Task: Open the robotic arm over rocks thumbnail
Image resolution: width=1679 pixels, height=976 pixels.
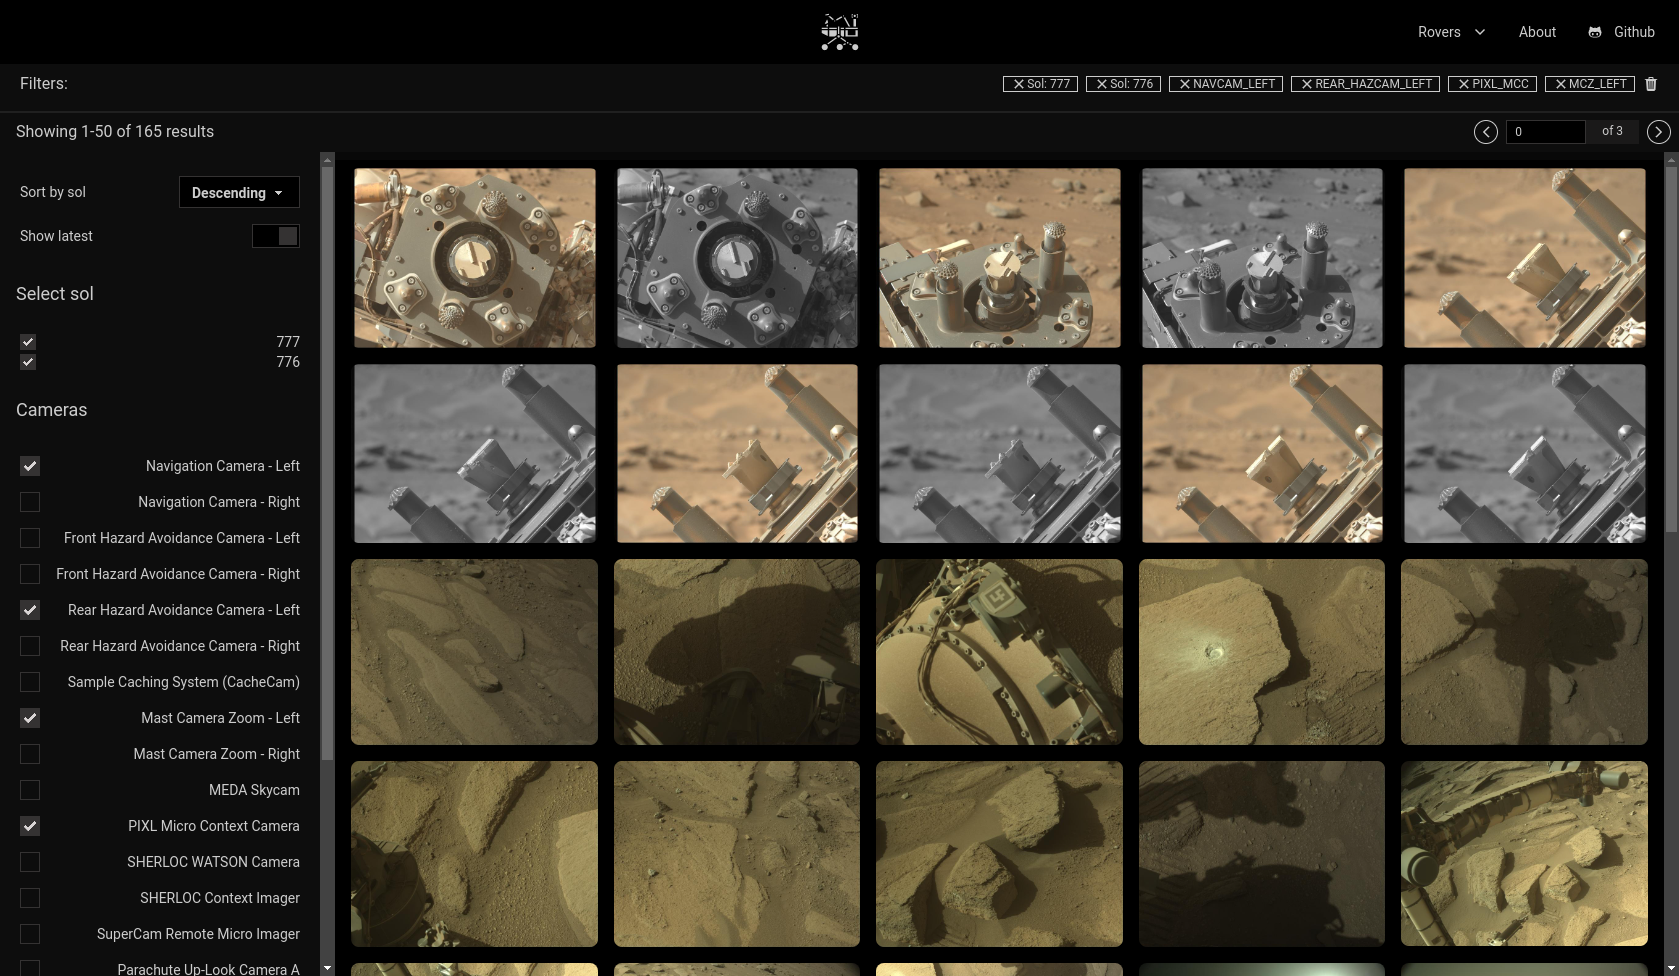Action: (1524, 854)
